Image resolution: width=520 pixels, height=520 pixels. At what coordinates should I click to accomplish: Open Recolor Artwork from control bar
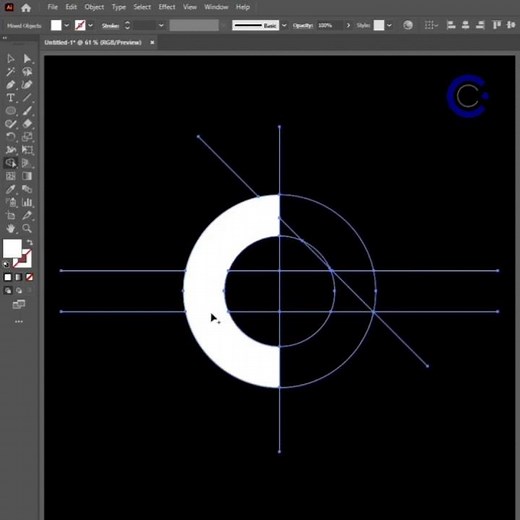pyautogui.click(x=408, y=25)
